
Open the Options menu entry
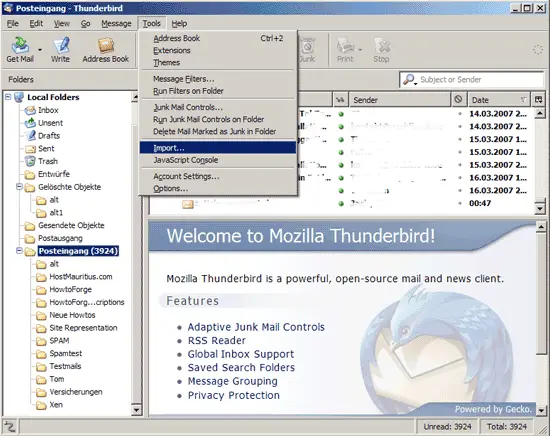point(218,188)
